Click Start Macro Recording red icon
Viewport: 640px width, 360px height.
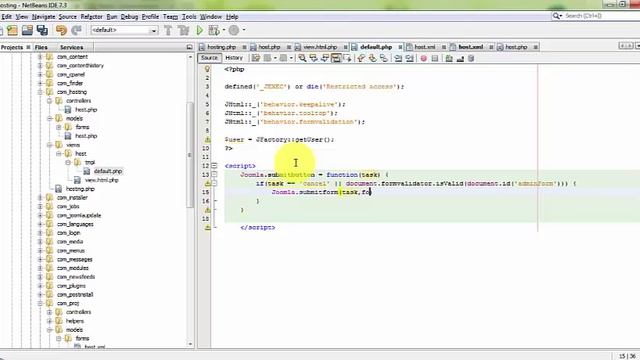424,58
